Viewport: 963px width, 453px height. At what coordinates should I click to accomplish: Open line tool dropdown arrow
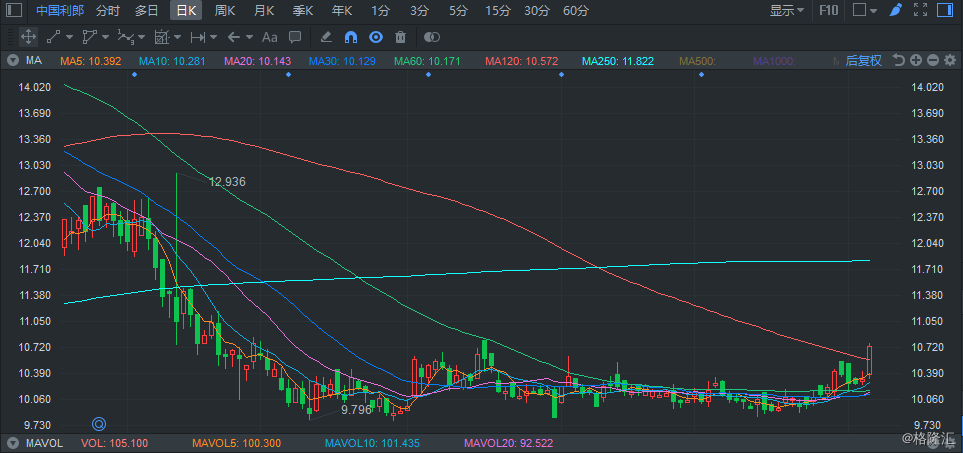[69, 37]
